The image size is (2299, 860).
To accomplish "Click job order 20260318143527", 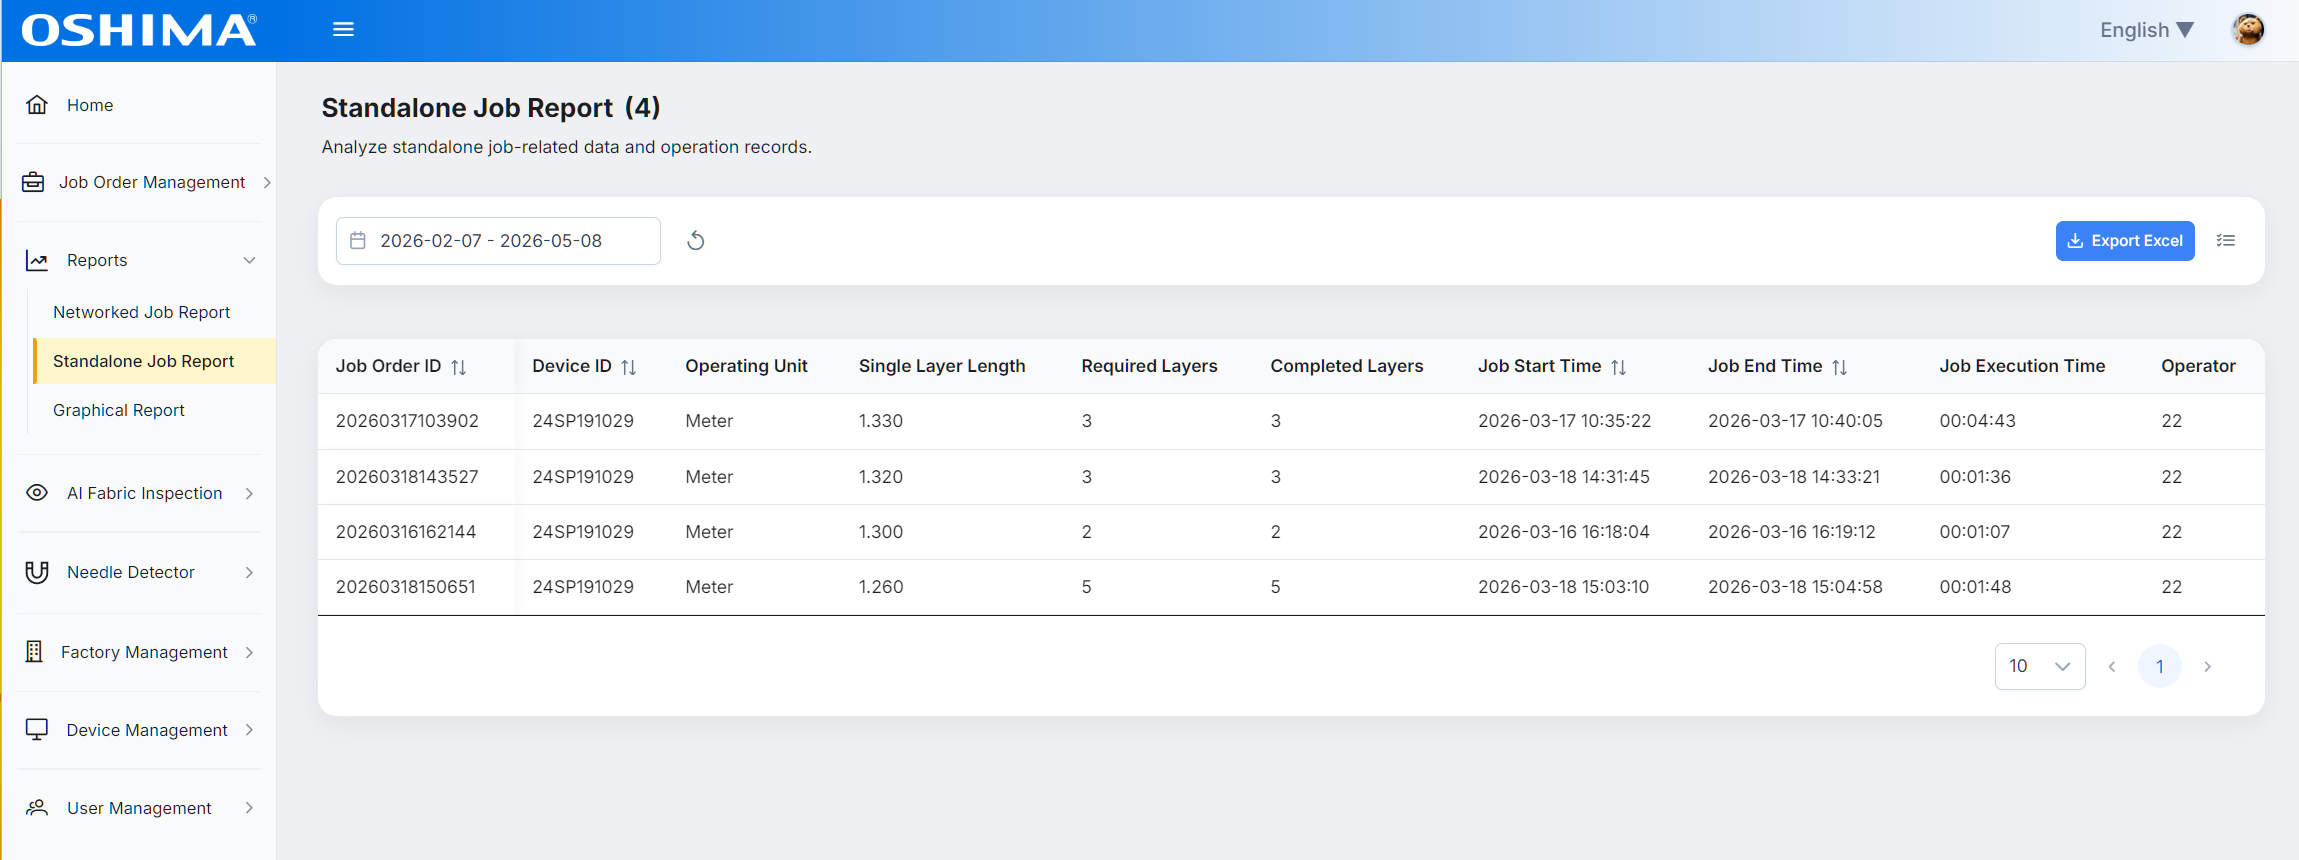I will point(407,477).
